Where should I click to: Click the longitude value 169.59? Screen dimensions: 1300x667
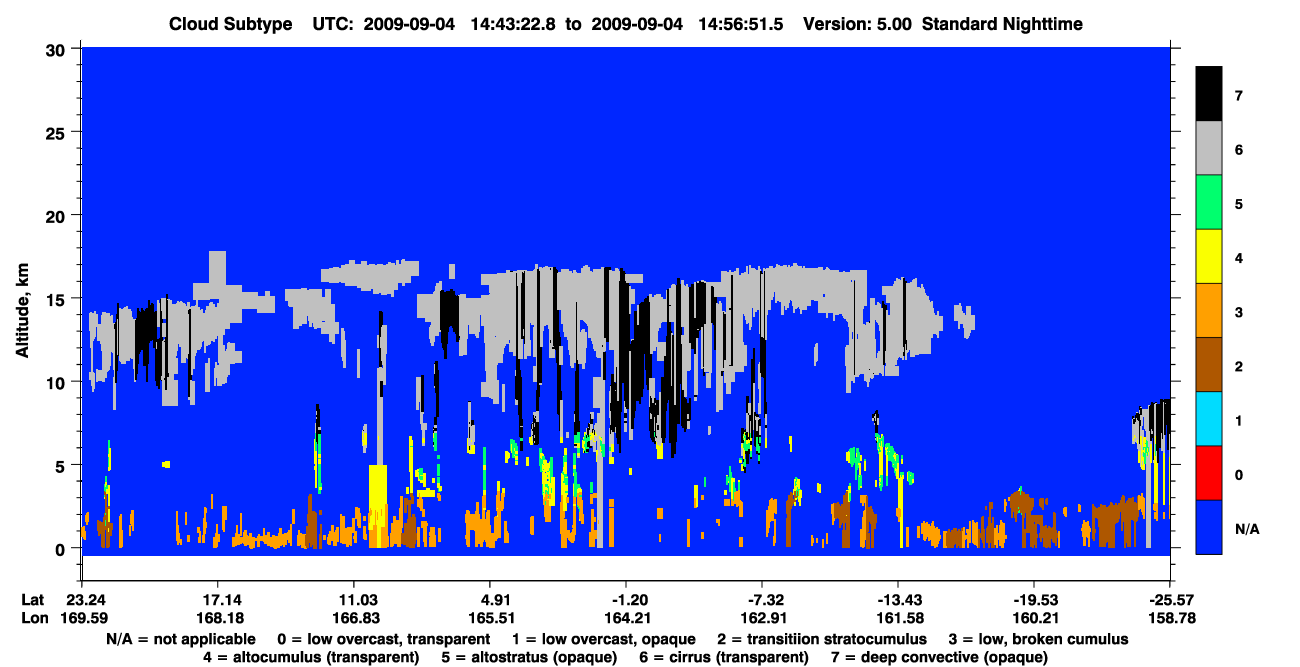click(86, 618)
